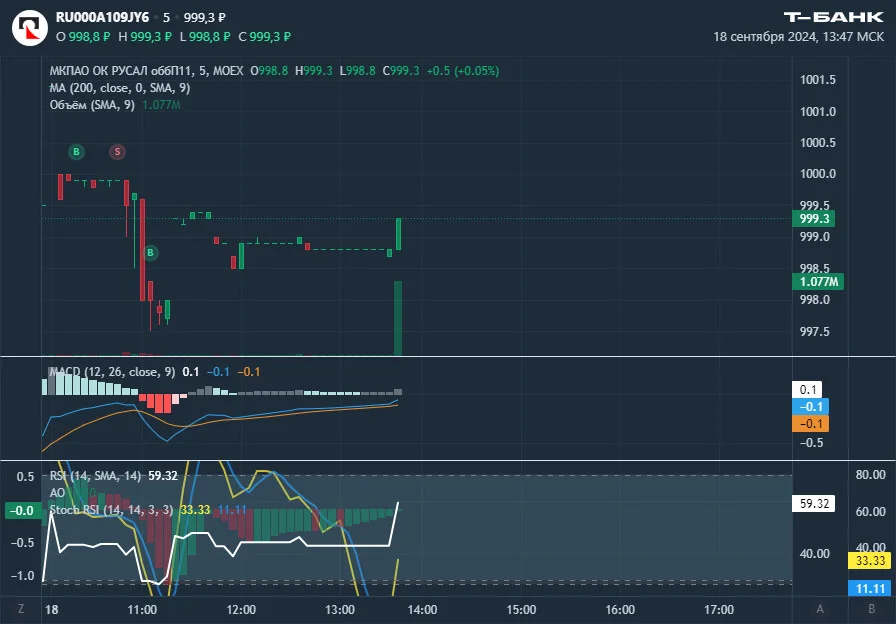This screenshot has width=896, height=624.
Task: Select the ticker RU000A109JY6
Action: 102,17
